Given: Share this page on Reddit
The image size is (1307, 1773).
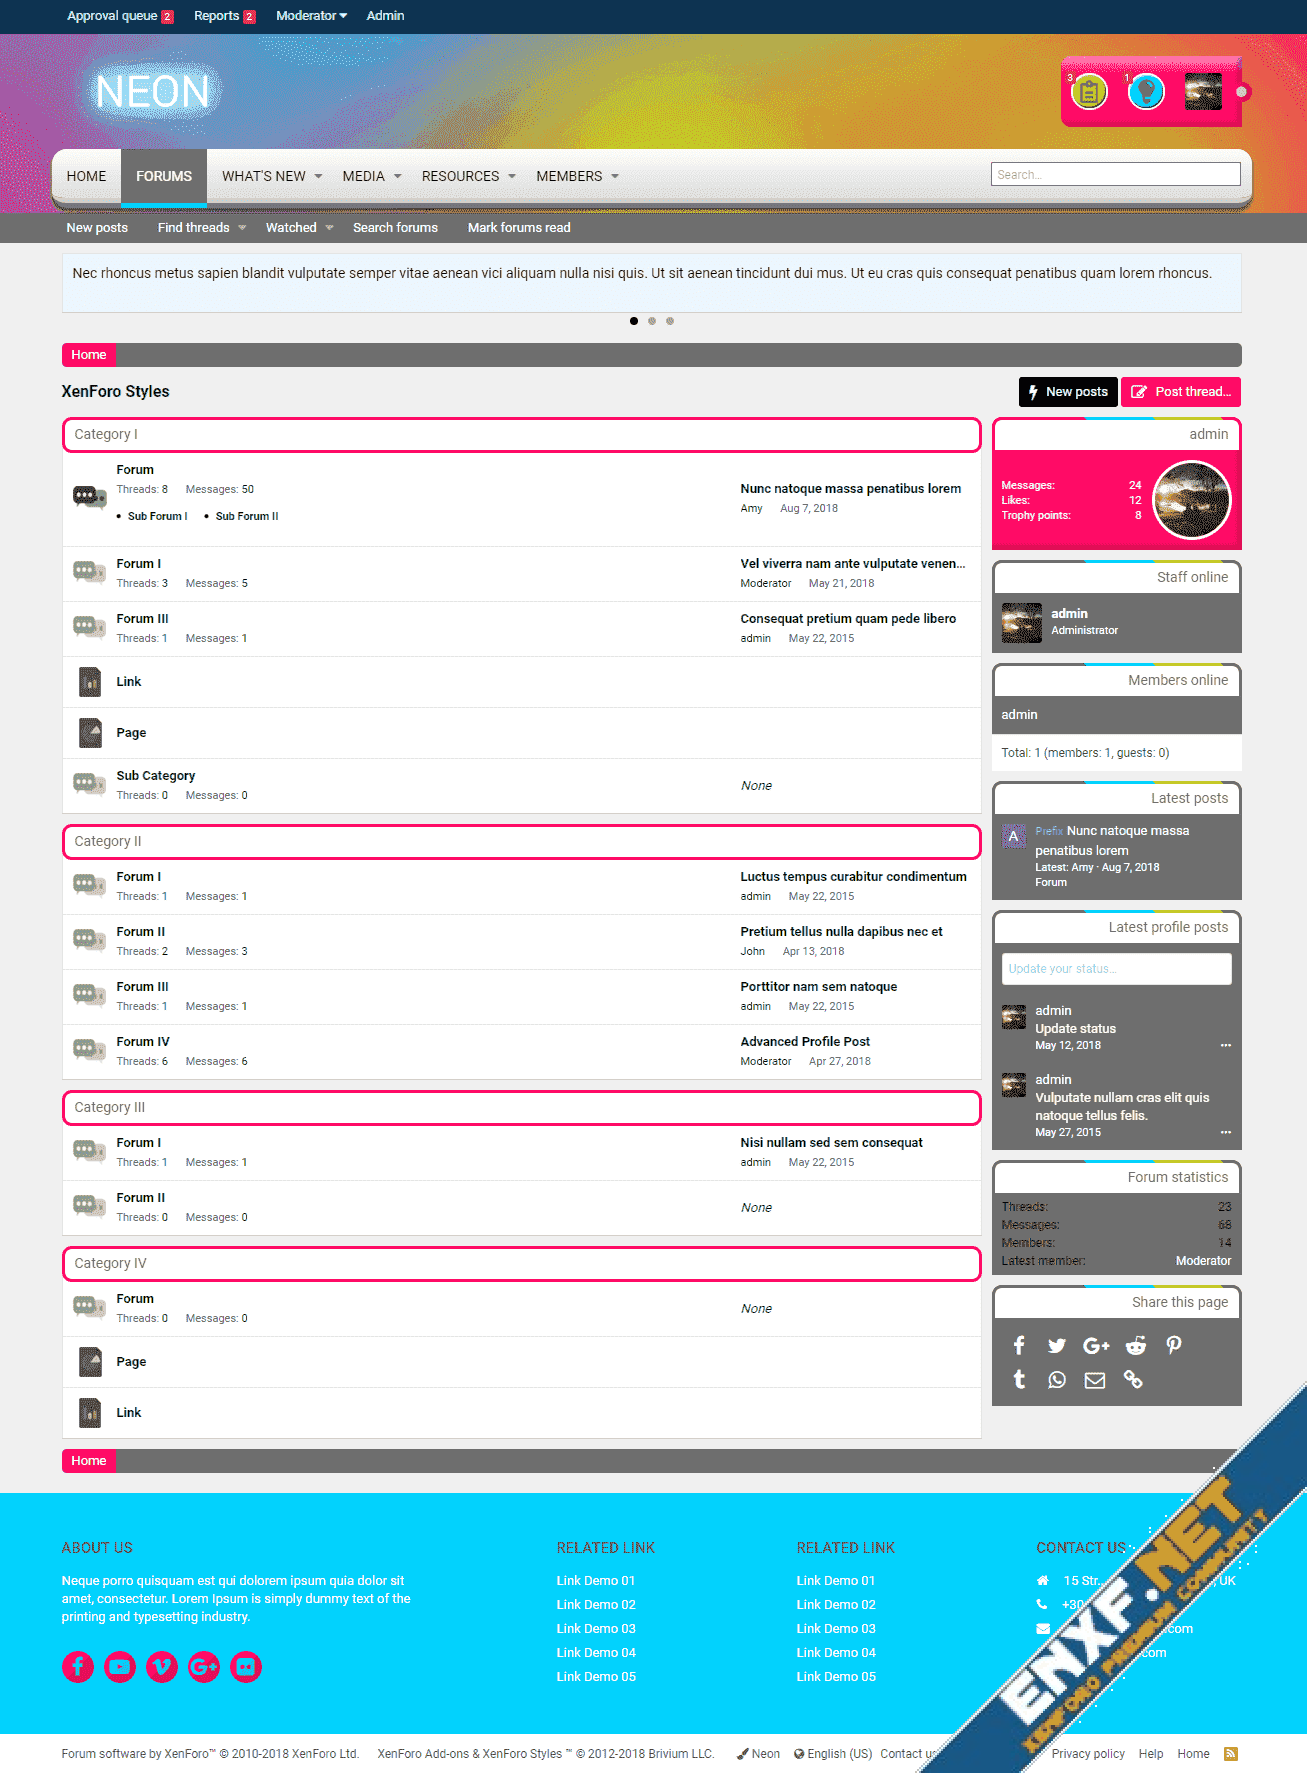Looking at the screenshot, I should [x=1135, y=1345].
